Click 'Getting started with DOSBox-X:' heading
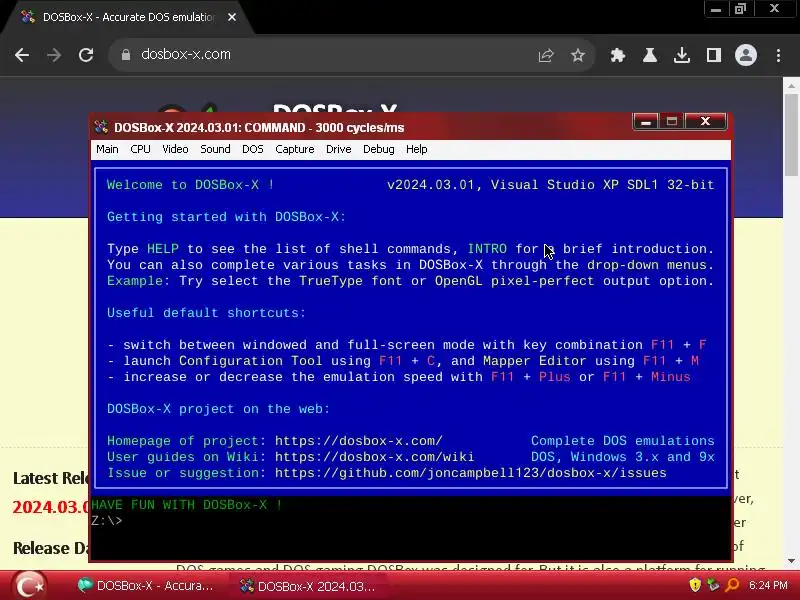800x600 pixels. pyautogui.click(x=227, y=217)
